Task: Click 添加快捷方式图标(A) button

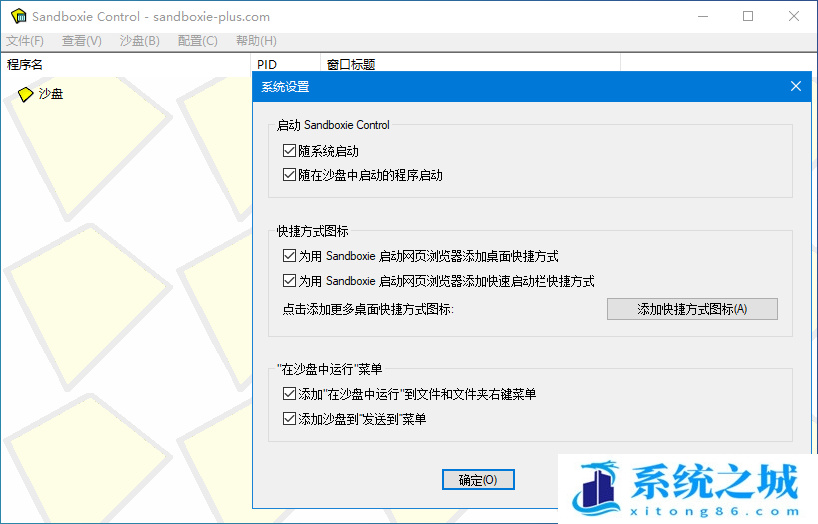Action: (x=692, y=309)
